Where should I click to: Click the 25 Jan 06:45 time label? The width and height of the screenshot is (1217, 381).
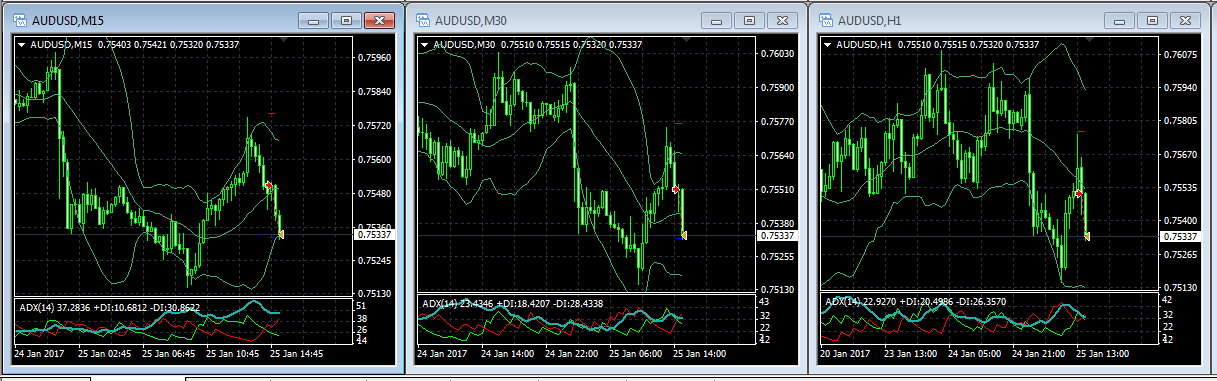170,354
